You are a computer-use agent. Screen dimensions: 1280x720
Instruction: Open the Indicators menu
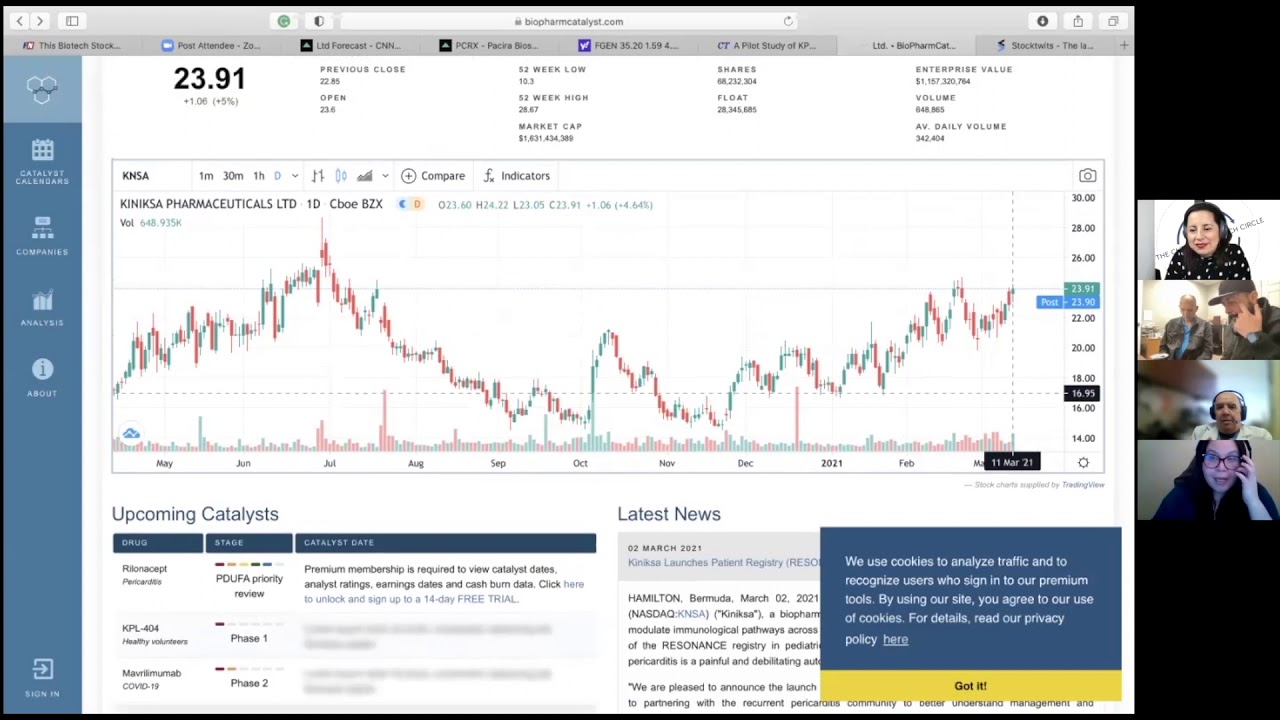[516, 176]
